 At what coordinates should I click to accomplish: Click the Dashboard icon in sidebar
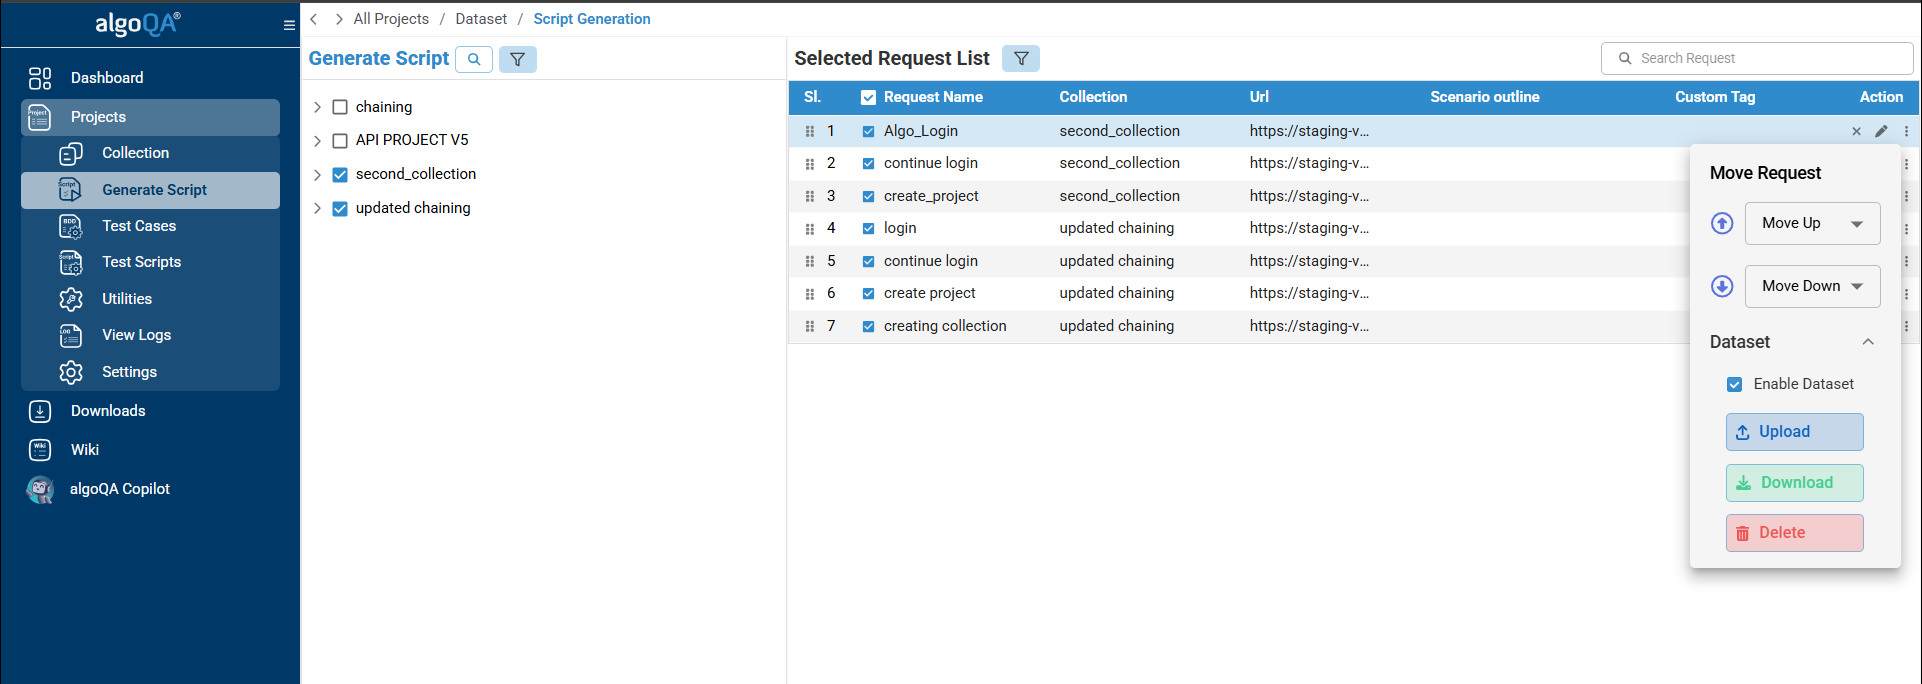(x=40, y=78)
